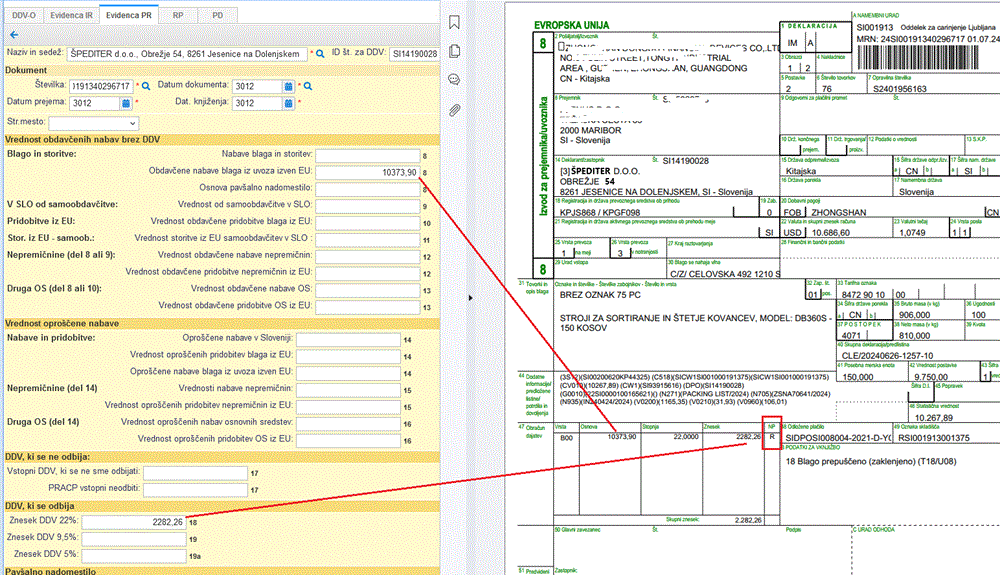Click the Znesek DDV 5% field
Image resolution: width=1000 pixels, height=575 pixels.
(x=134, y=555)
